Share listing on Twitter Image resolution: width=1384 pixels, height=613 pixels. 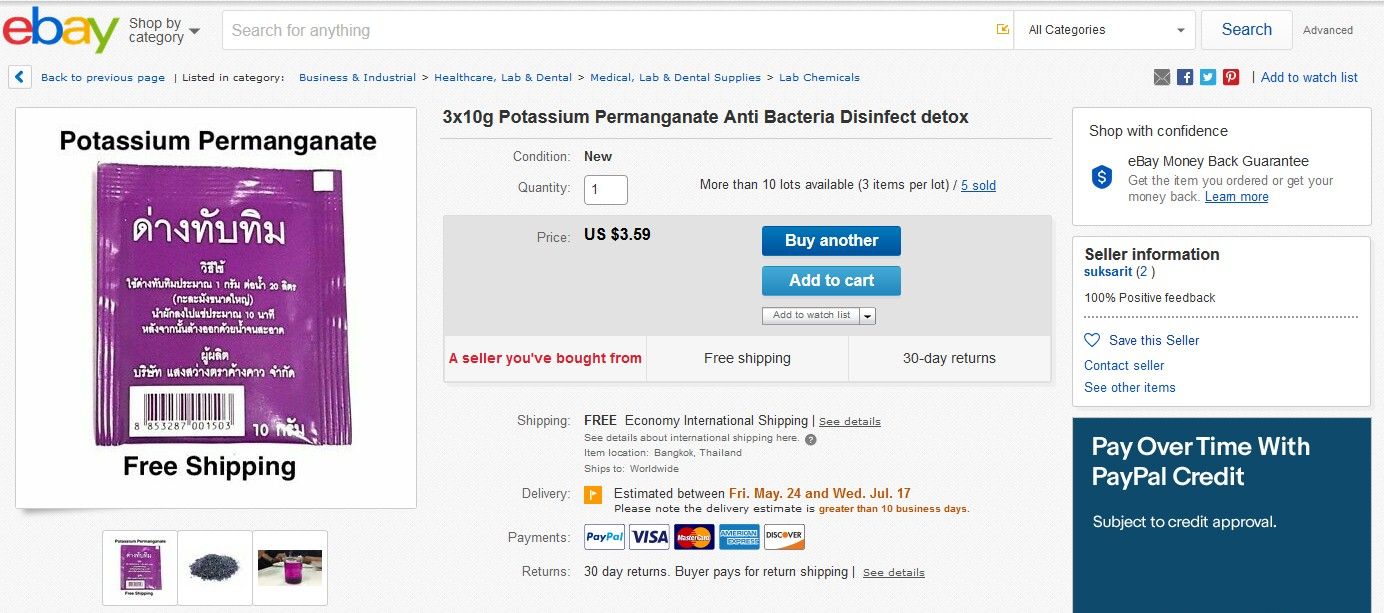(x=1208, y=77)
